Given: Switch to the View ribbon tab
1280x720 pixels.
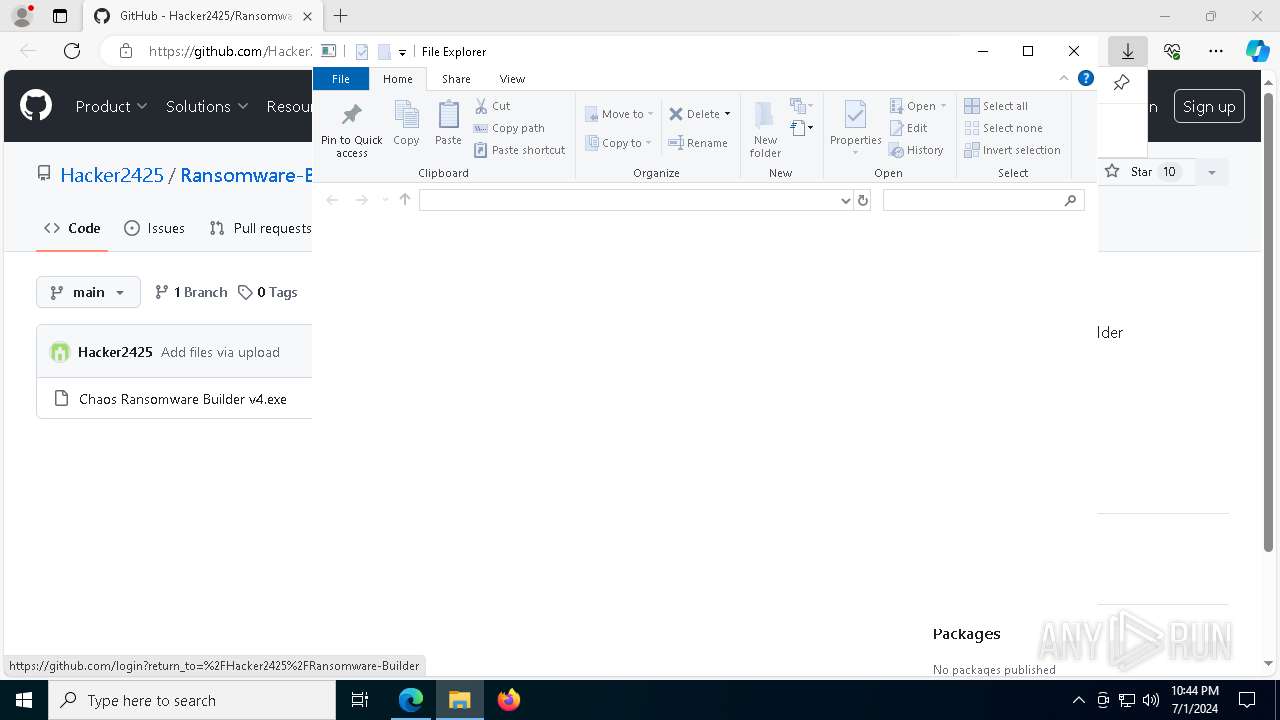Looking at the screenshot, I should click(512, 79).
